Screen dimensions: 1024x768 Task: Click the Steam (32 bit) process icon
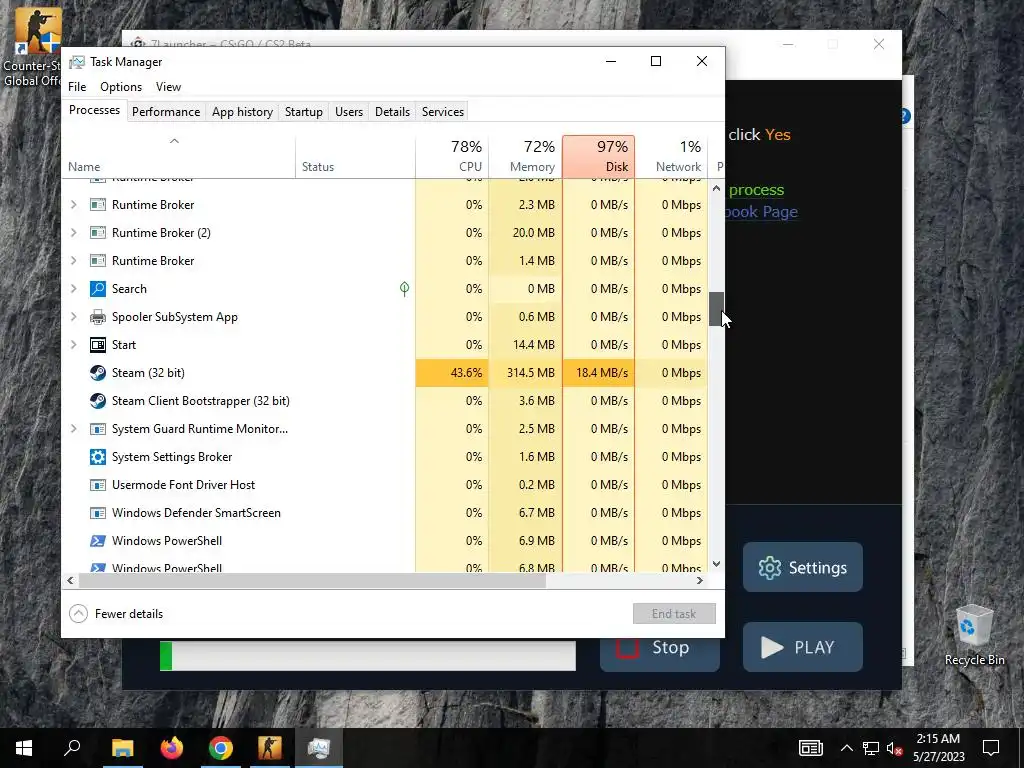point(98,373)
